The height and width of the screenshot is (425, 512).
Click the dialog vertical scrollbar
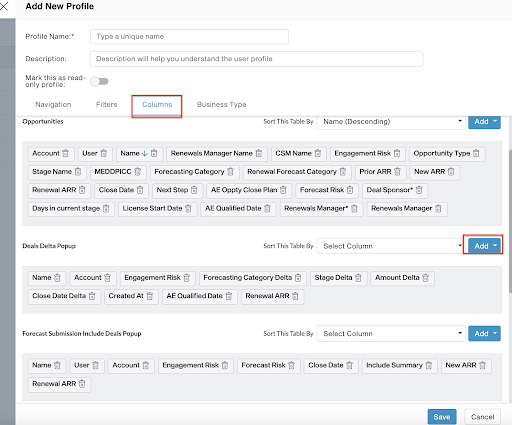click(x=510, y=220)
